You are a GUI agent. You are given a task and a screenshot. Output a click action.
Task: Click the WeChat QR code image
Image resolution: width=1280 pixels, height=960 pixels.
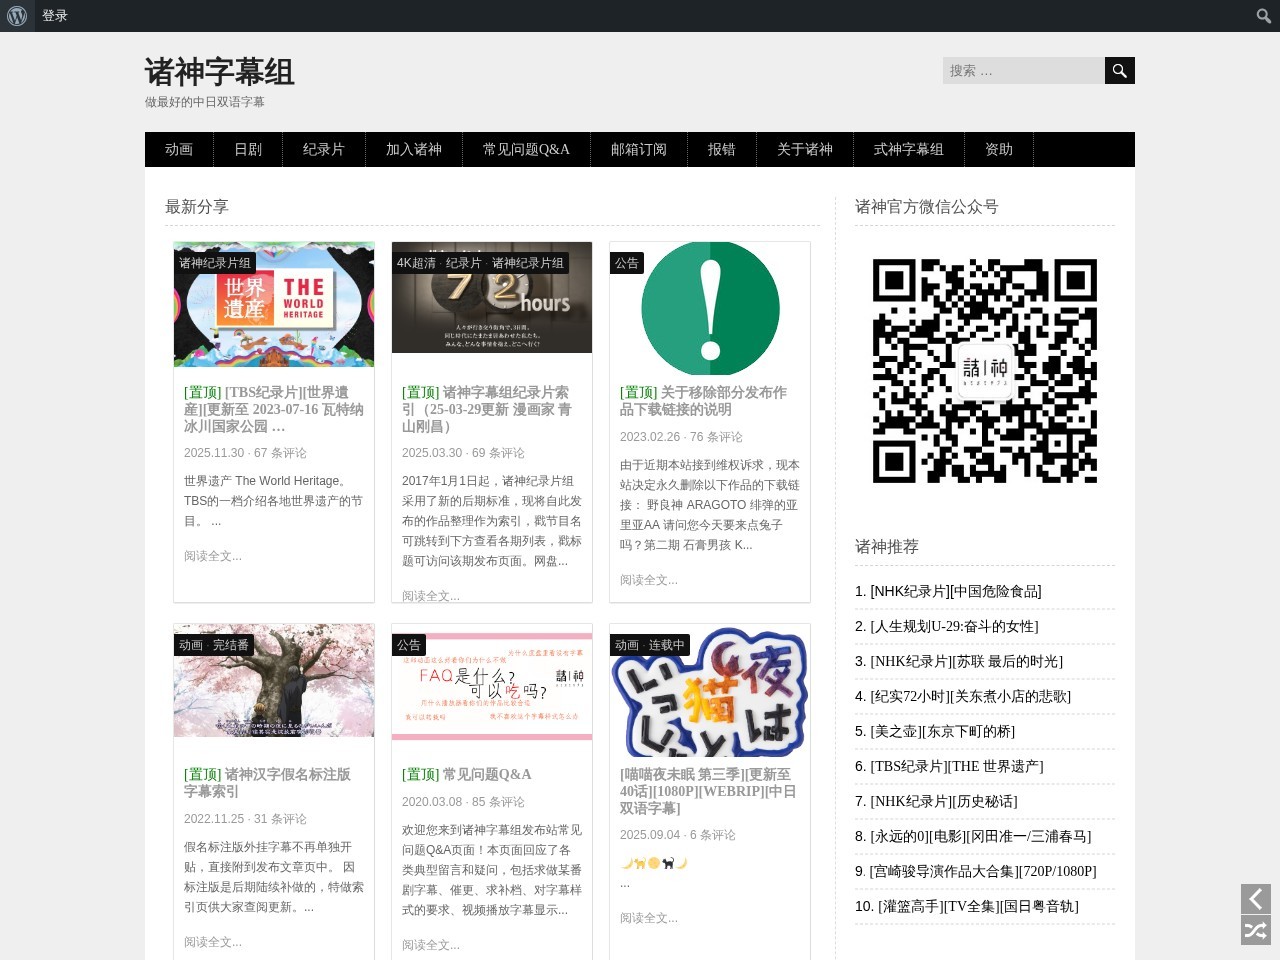click(984, 371)
